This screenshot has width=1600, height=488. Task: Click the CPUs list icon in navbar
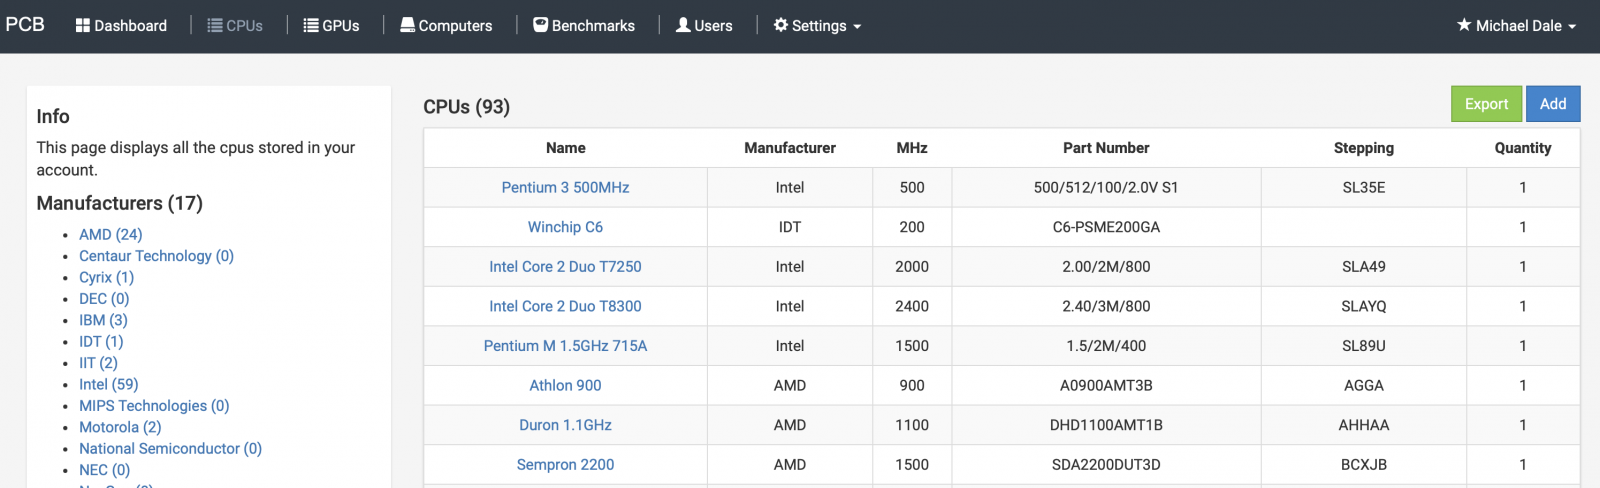[x=215, y=26]
